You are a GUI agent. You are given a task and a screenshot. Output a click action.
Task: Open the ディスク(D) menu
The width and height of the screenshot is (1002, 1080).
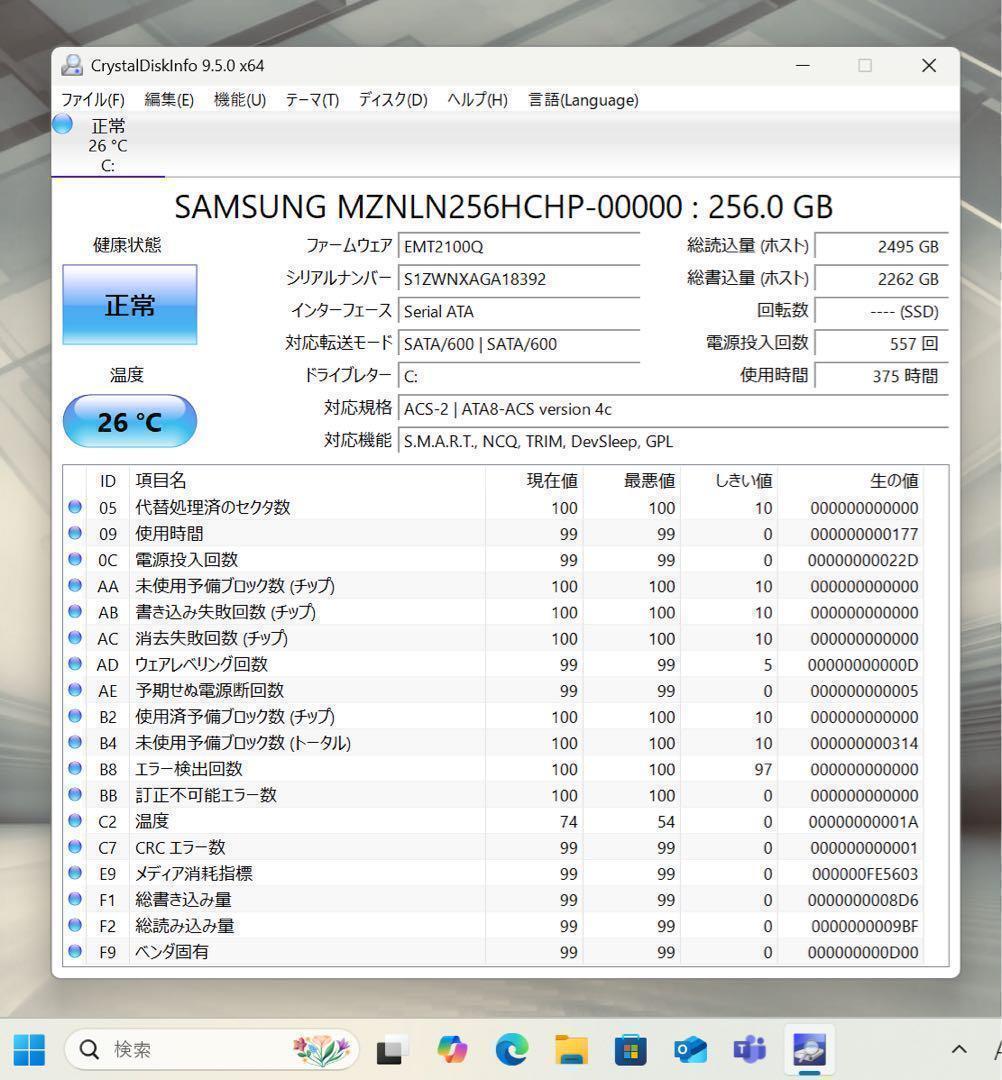point(393,100)
